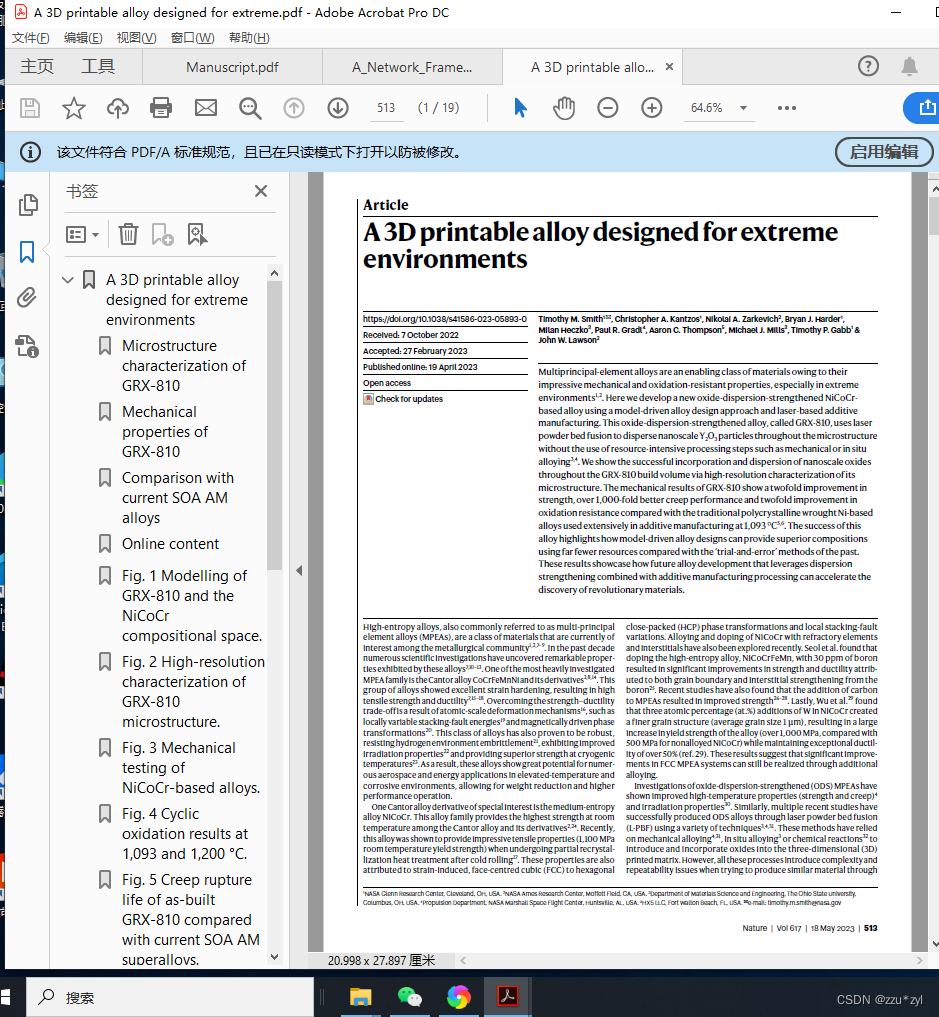Select Fig. 5 Creep rupture life bookmark

(x=191, y=920)
